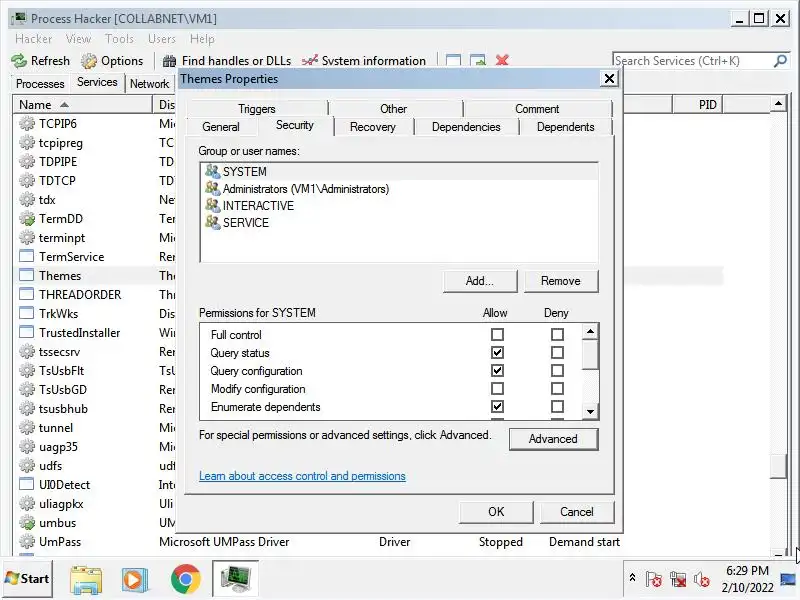Click the Add... button
The height and width of the screenshot is (600, 800).
[480, 281]
